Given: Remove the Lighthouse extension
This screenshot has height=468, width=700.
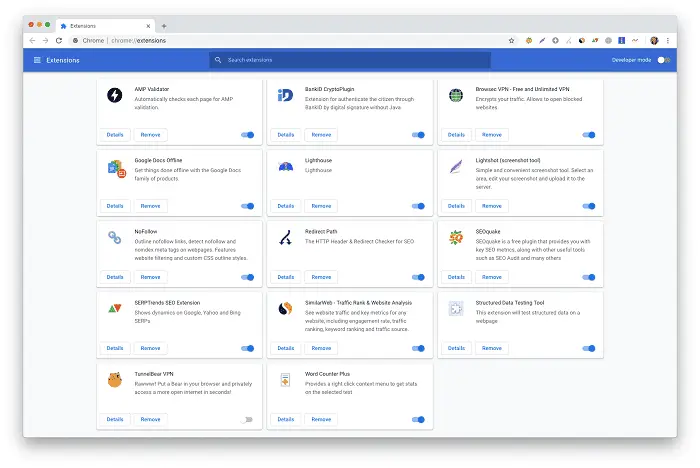Looking at the screenshot, I should pyautogui.click(x=321, y=206).
